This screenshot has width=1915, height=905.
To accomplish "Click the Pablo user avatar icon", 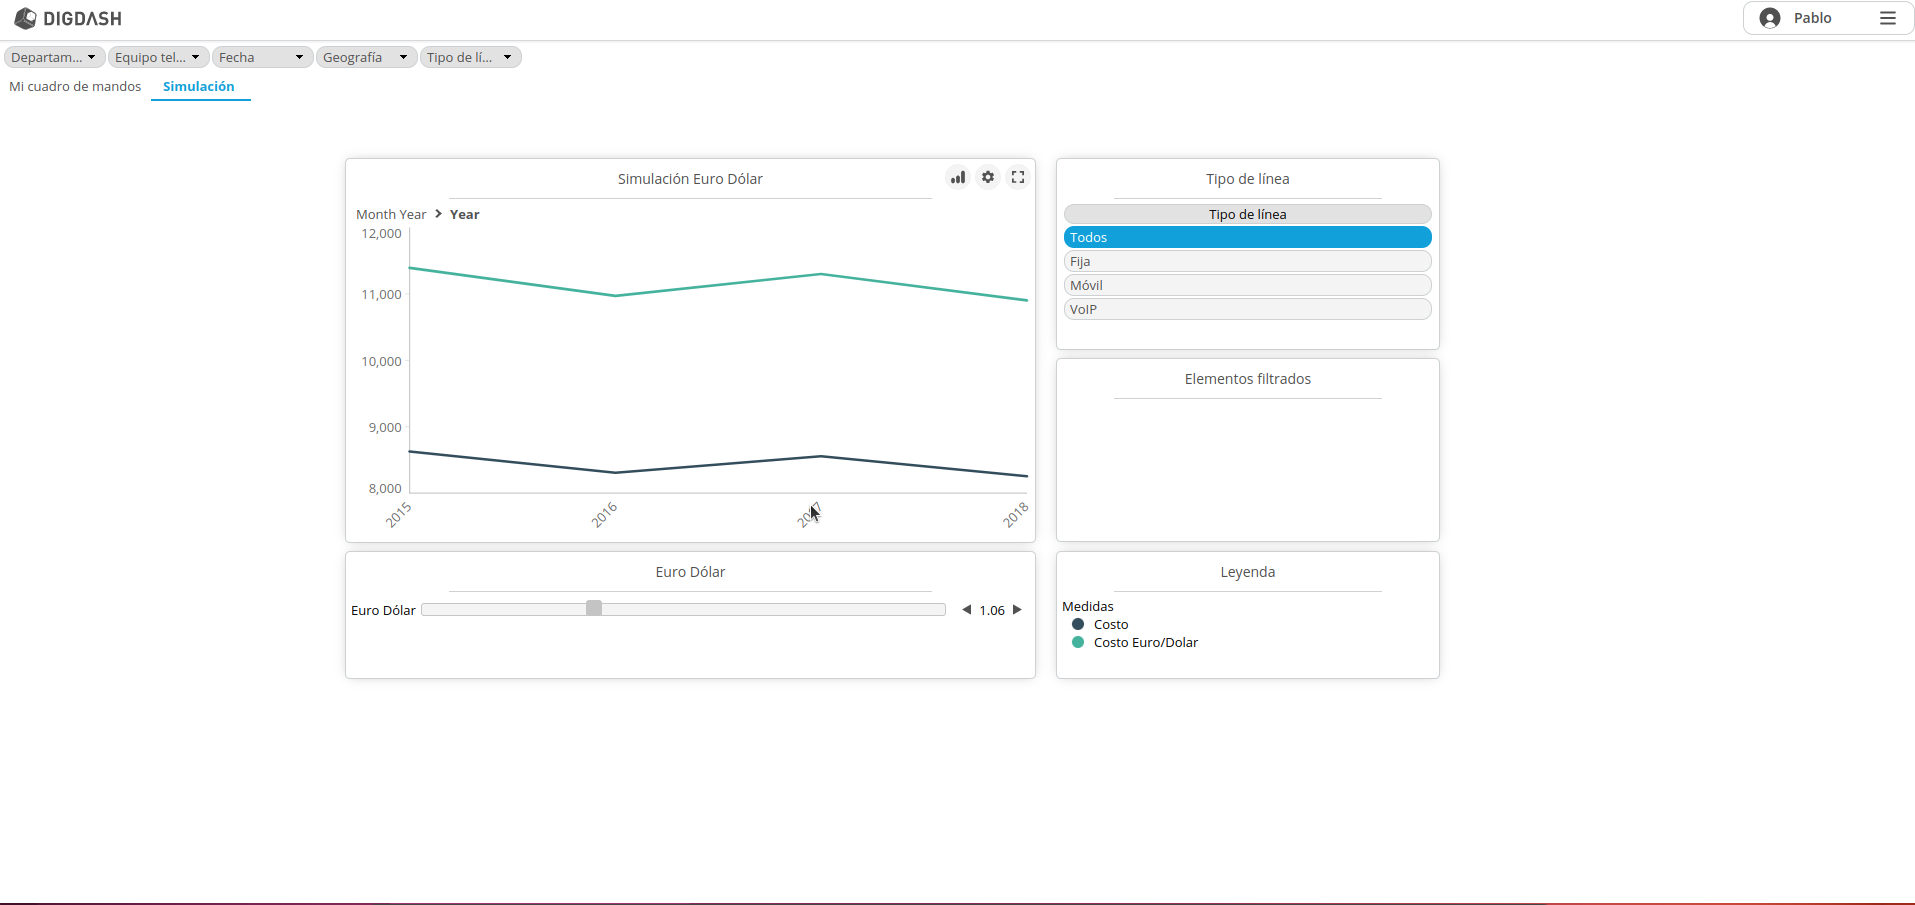I will [x=1770, y=18].
